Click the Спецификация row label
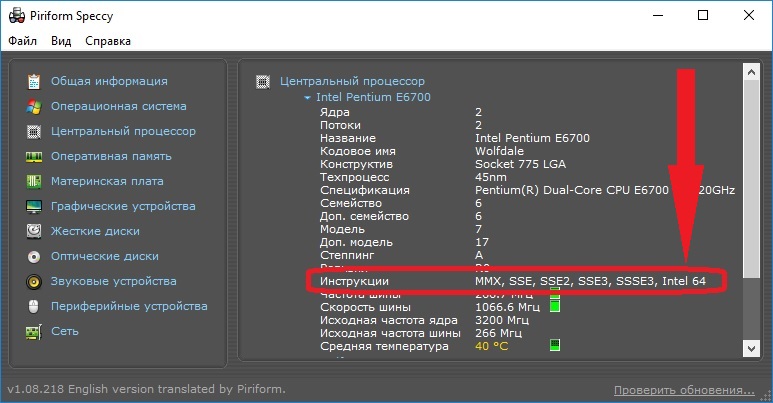The image size is (773, 403). (365, 190)
